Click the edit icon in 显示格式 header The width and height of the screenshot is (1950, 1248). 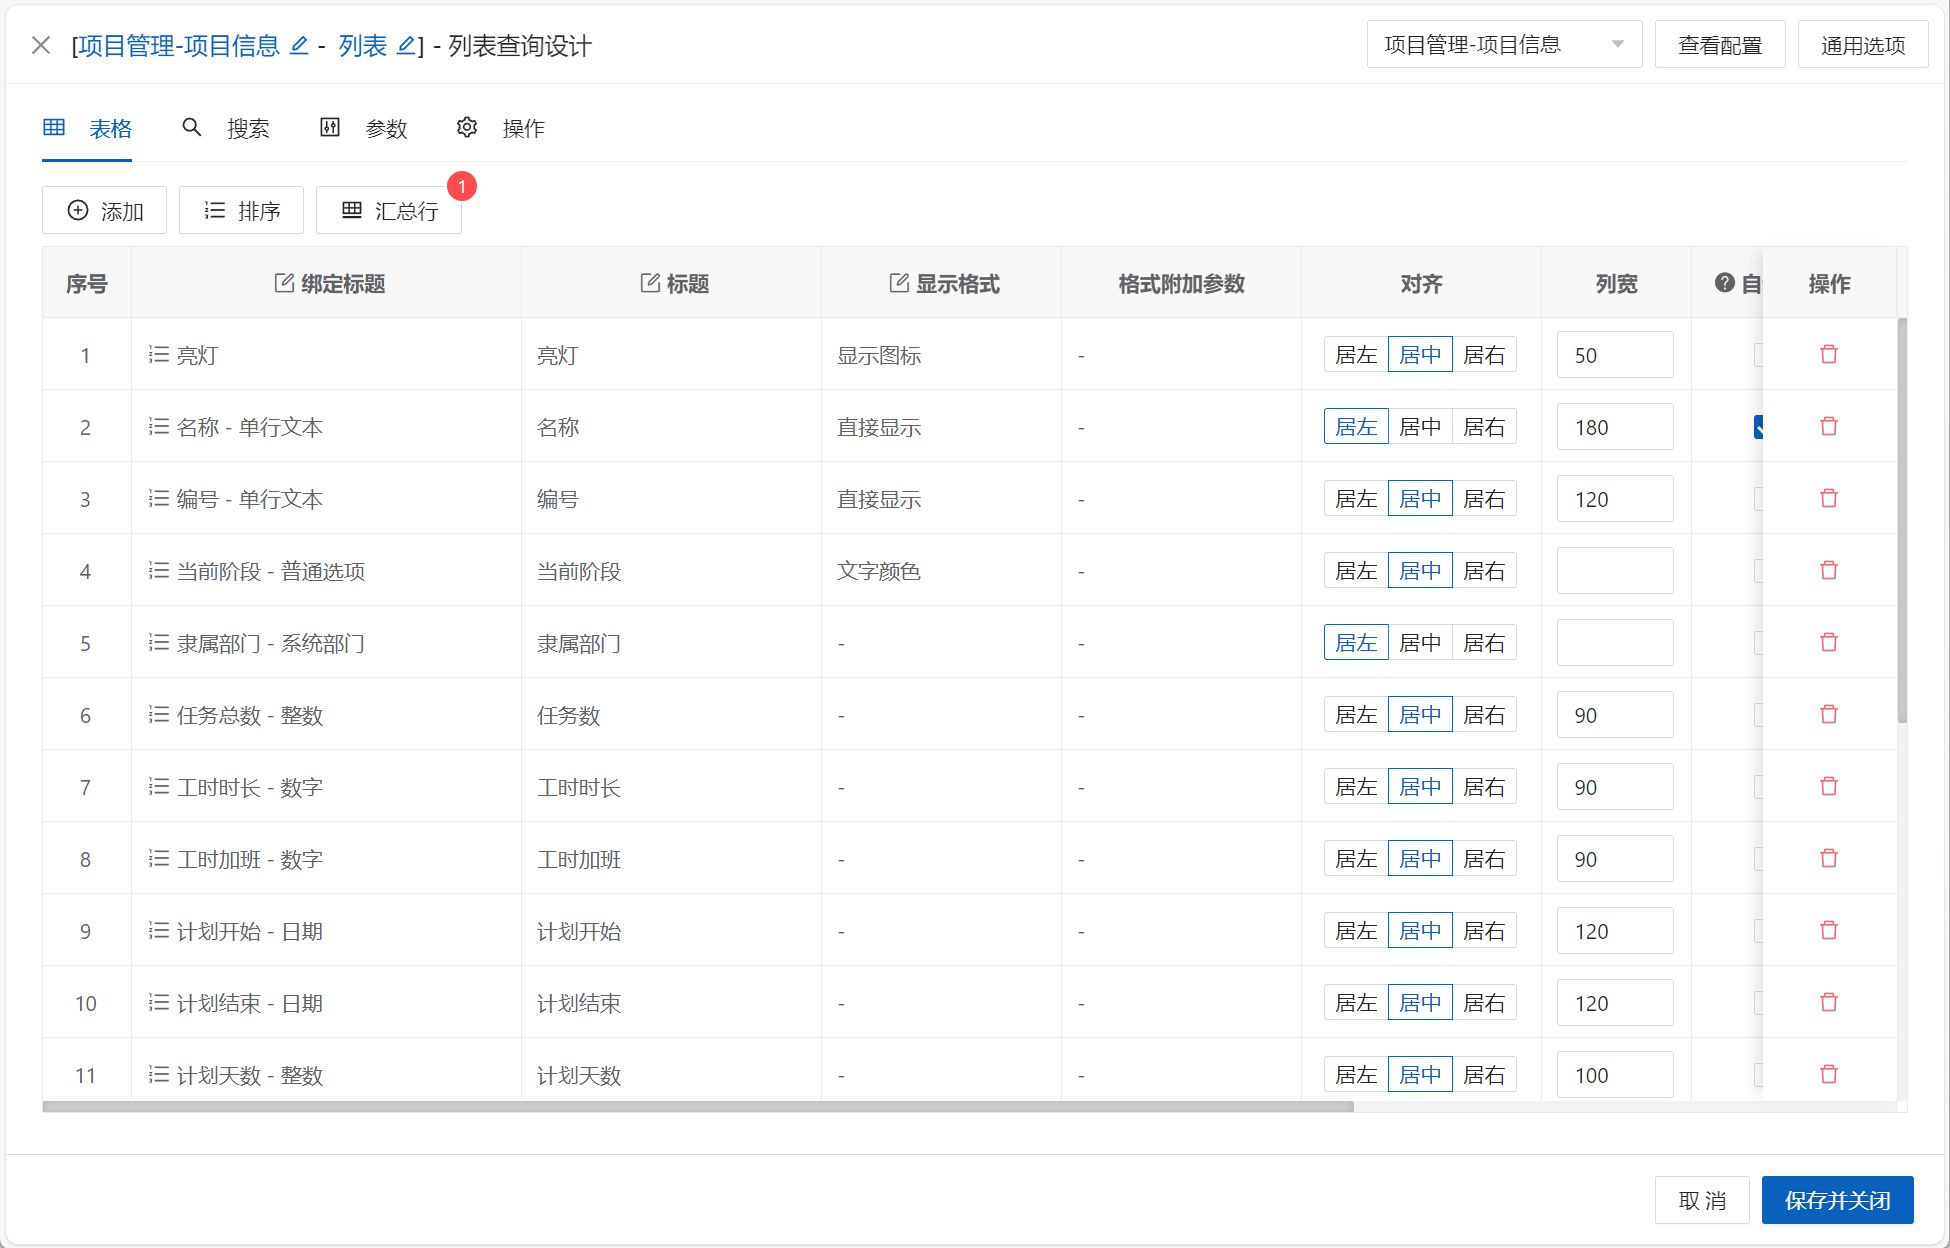(x=899, y=283)
